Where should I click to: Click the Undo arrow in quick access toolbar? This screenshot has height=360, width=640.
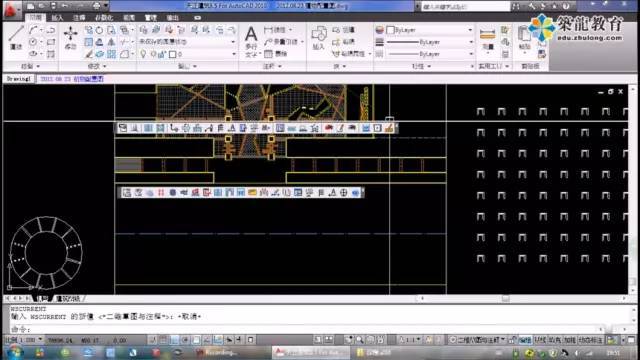[x=66, y=6]
